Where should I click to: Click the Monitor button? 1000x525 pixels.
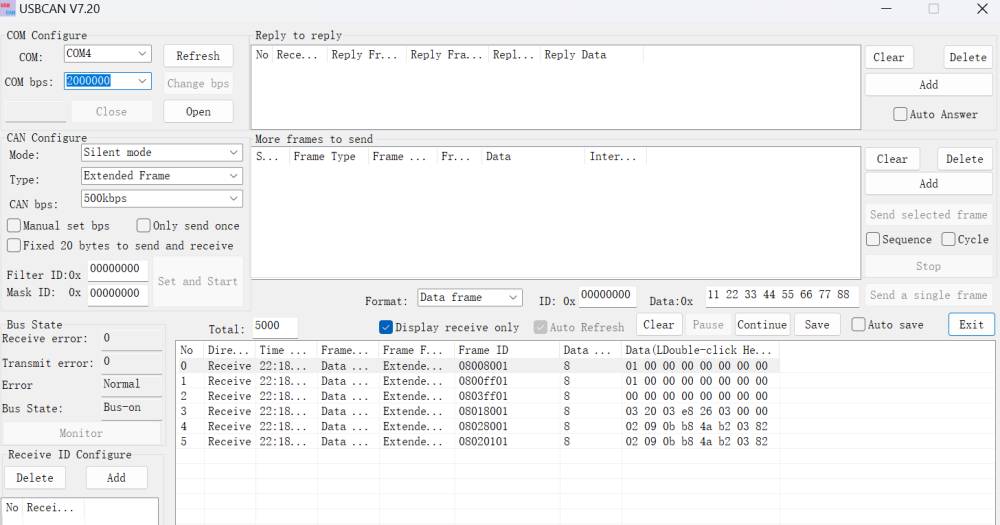click(81, 433)
